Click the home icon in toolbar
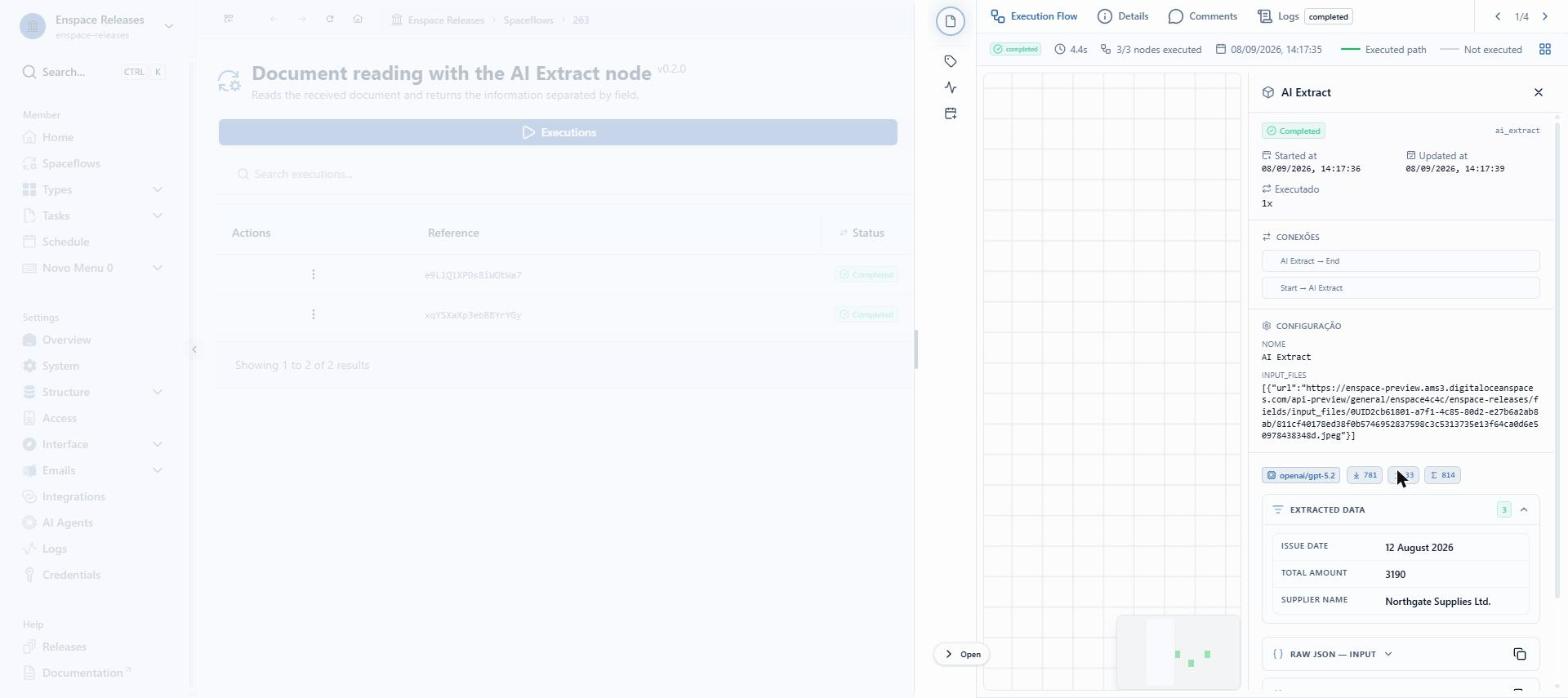Image resolution: width=1568 pixels, height=698 pixels. pyautogui.click(x=358, y=19)
